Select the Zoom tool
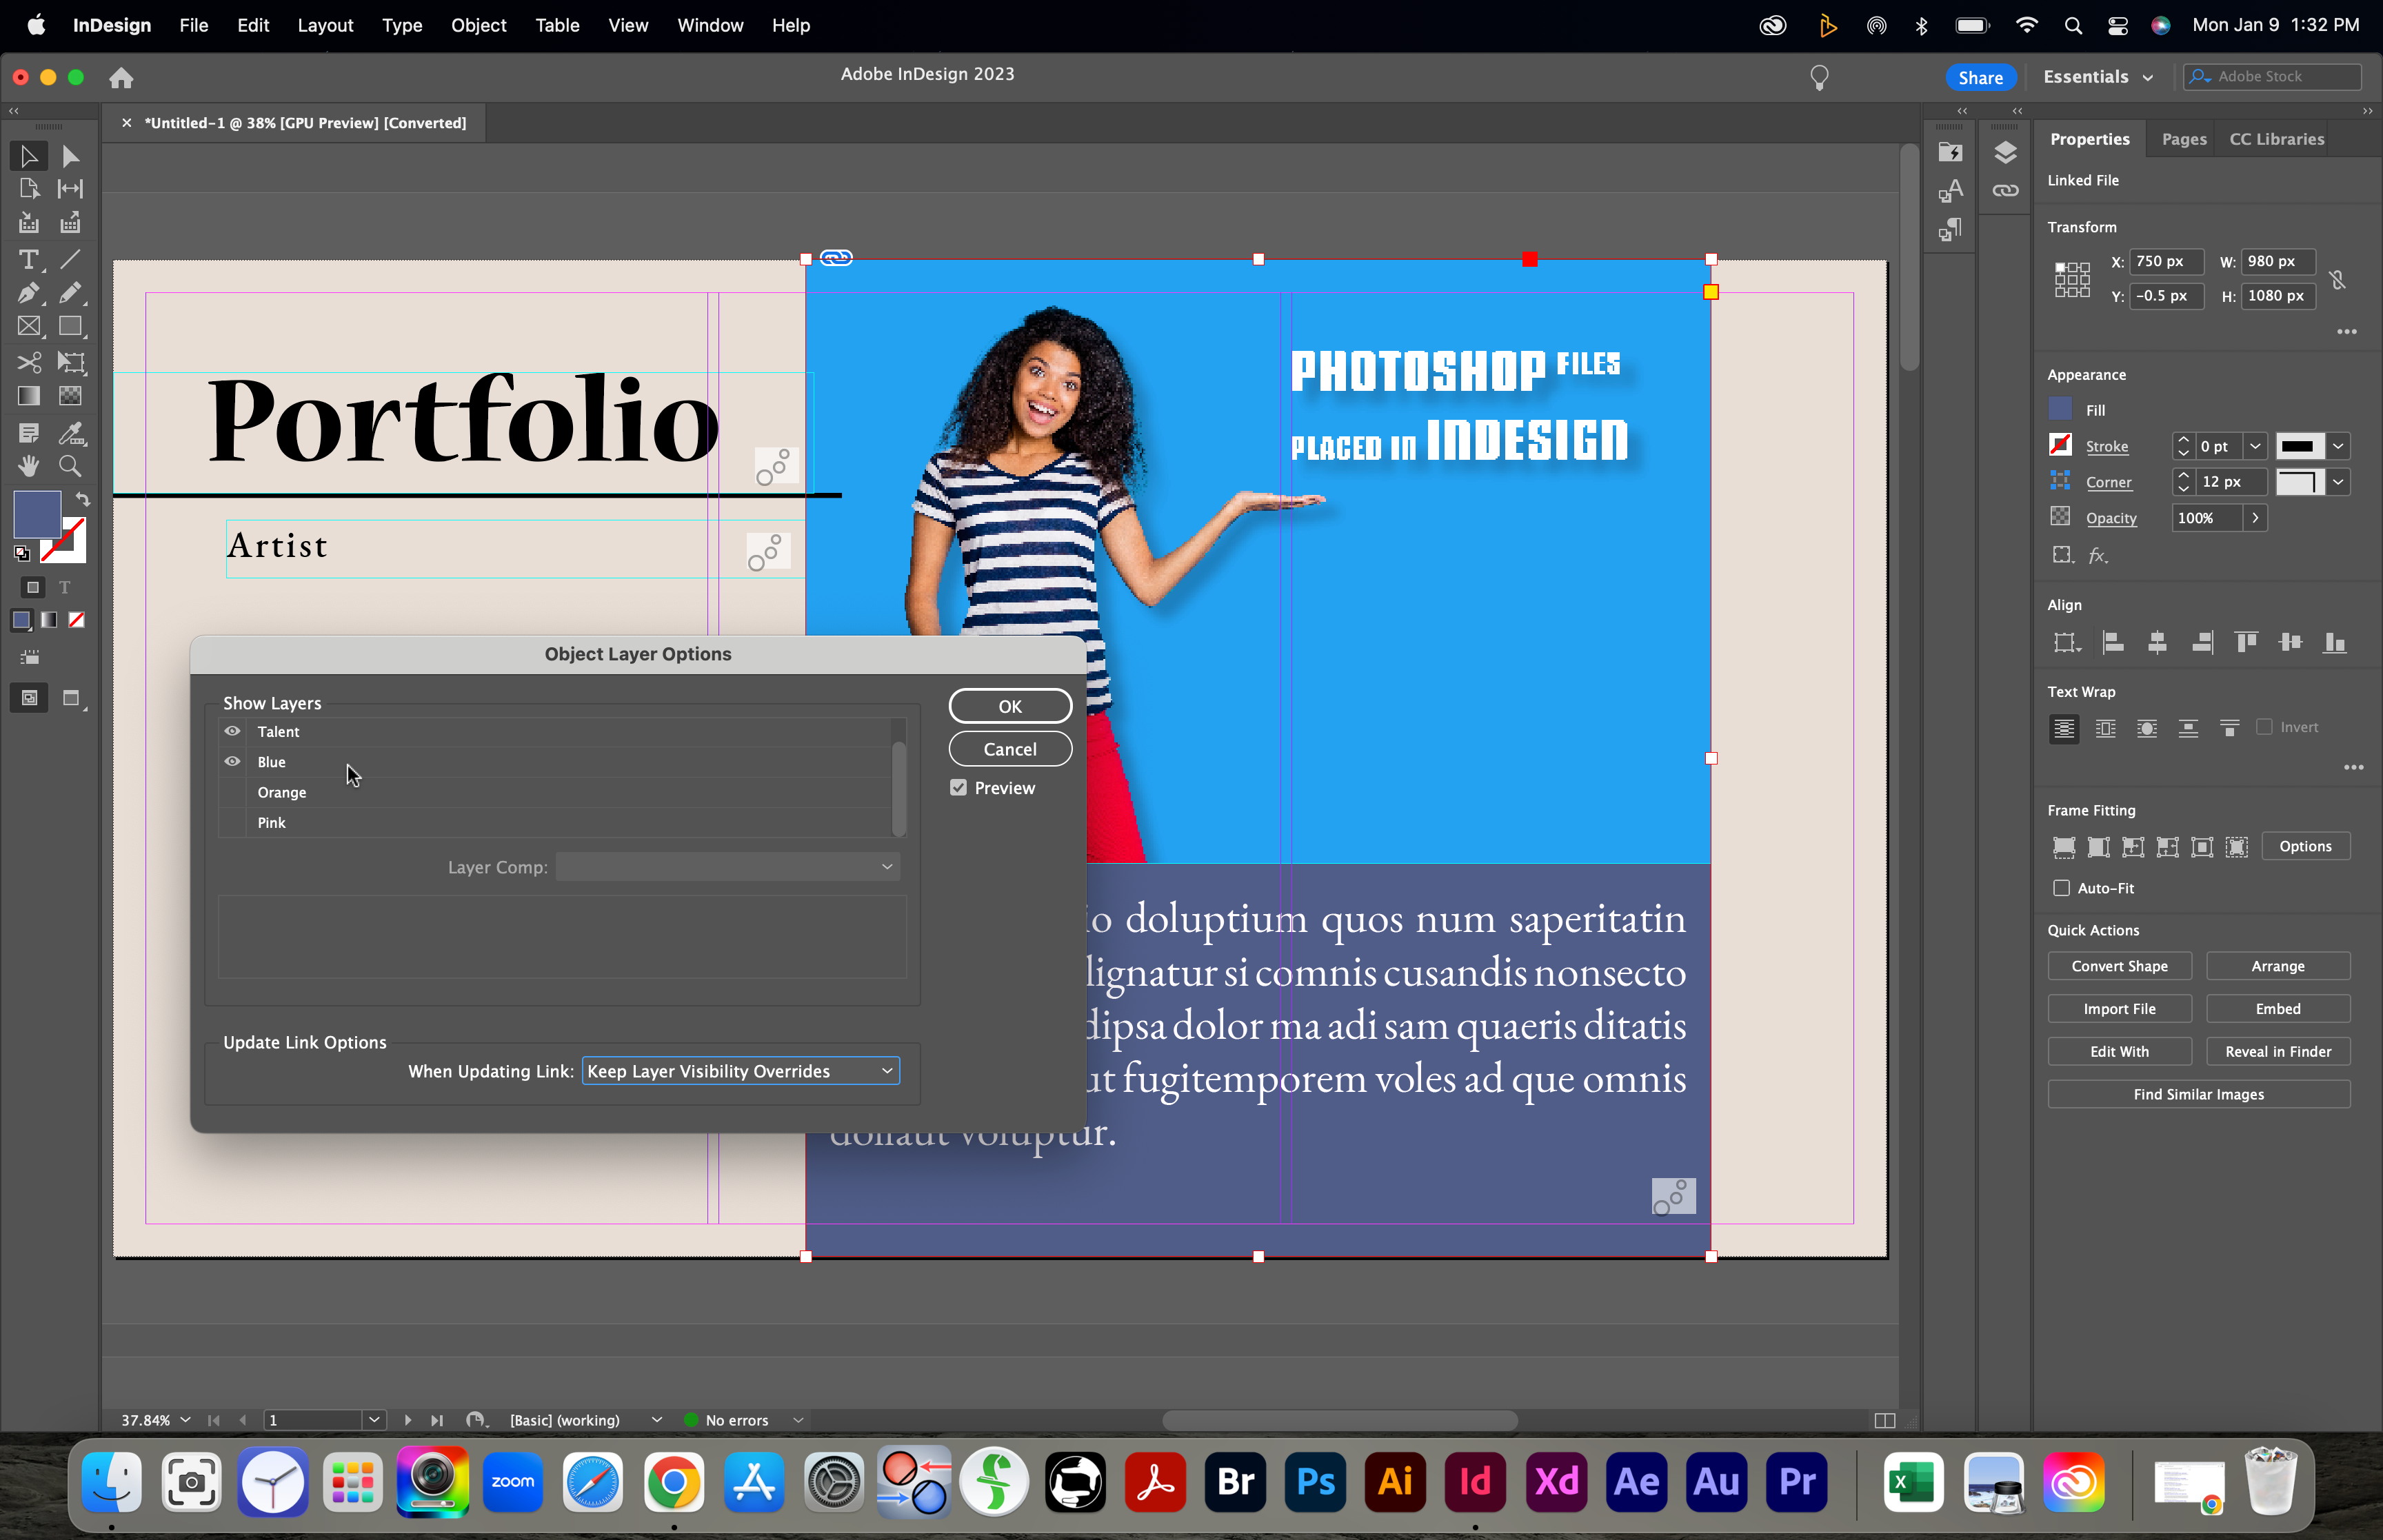Screen dimensions: 2383x1540 70,466
